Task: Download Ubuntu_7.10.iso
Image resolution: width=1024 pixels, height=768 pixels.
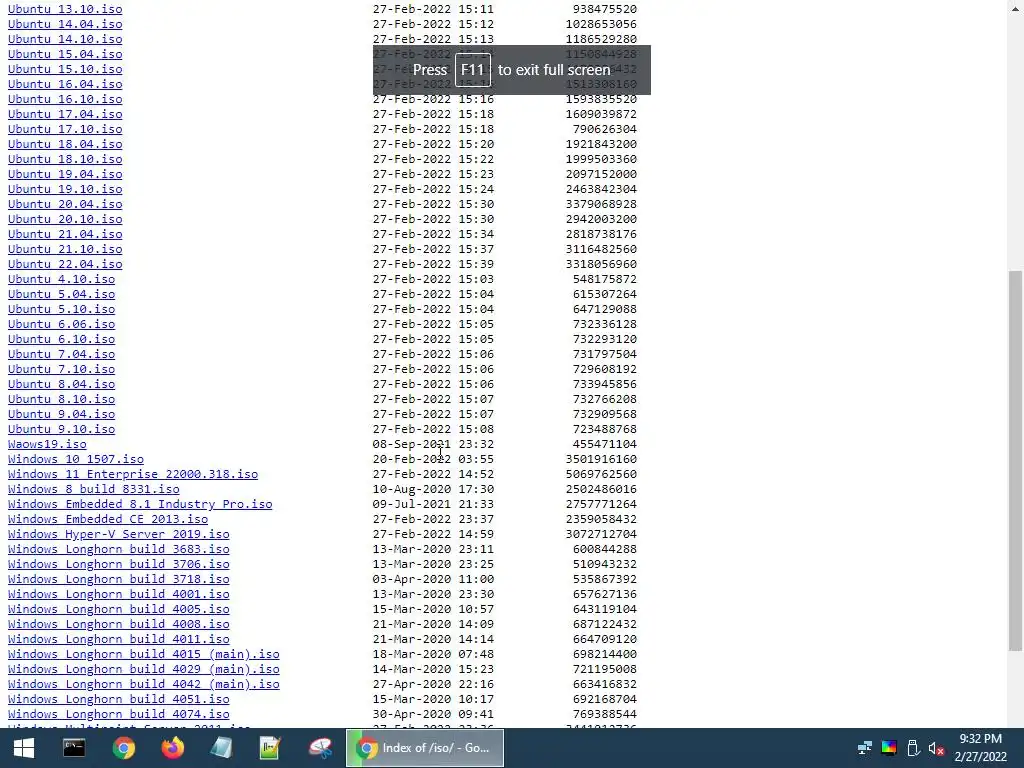Action: pyautogui.click(x=61, y=370)
